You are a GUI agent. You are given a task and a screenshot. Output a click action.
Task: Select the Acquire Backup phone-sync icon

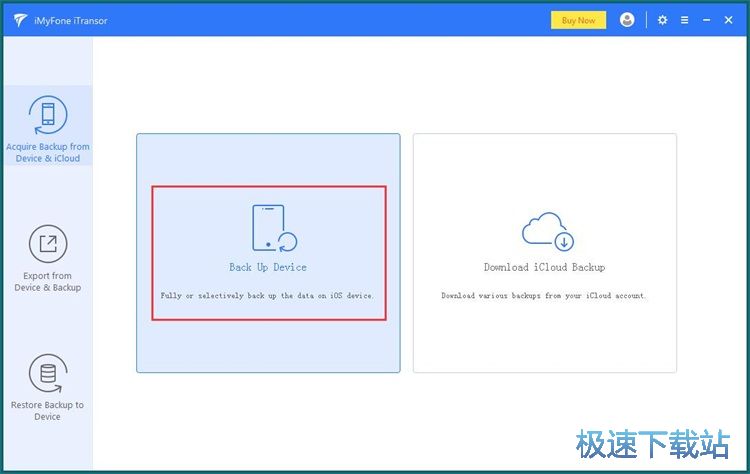click(x=48, y=115)
